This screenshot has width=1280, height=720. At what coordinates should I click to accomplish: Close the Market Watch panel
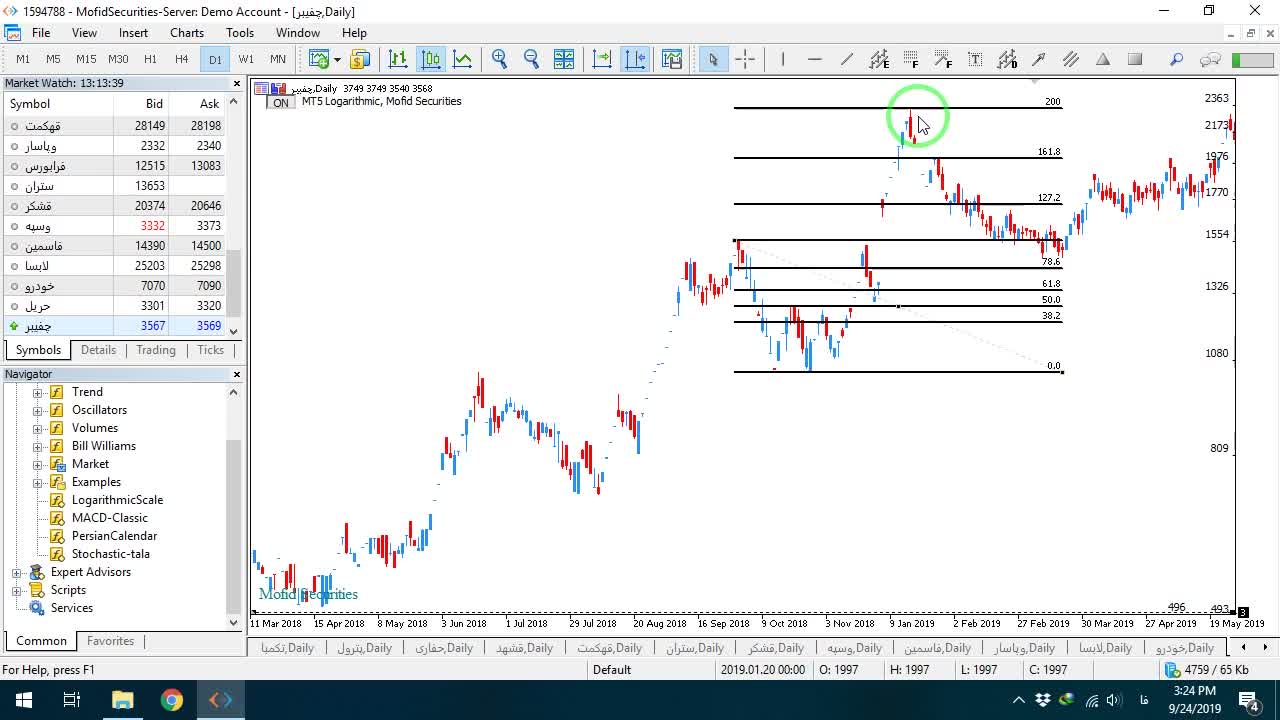click(x=237, y=84)
